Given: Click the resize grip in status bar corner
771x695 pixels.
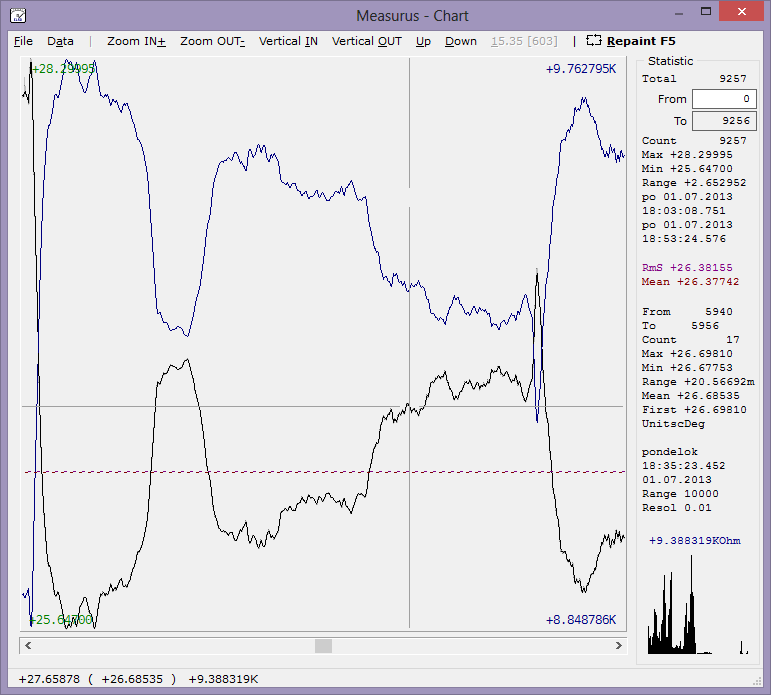Looking at the screenshot, I should tap(757, 681).
